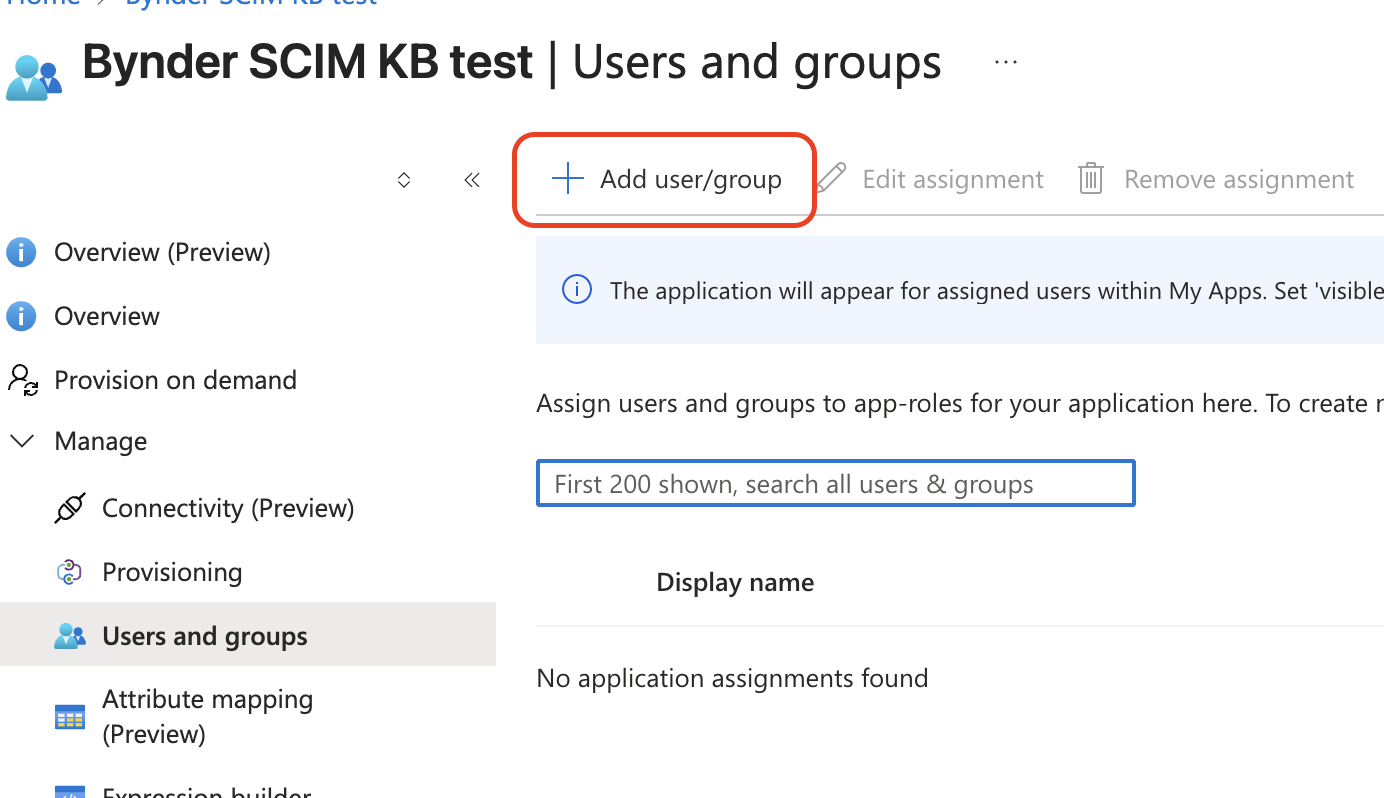Select the Provision on demand person icon
1384x798 pixels.
pos(22,379)
